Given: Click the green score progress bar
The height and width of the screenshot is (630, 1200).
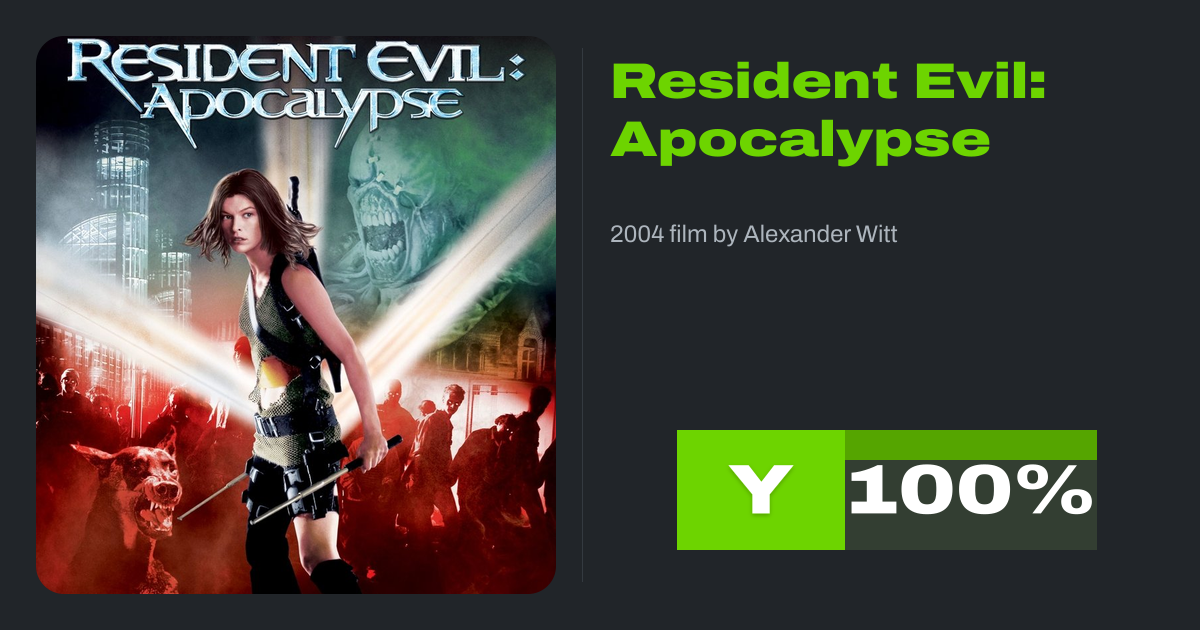Looking at the screenshot, I should point(971,445).
